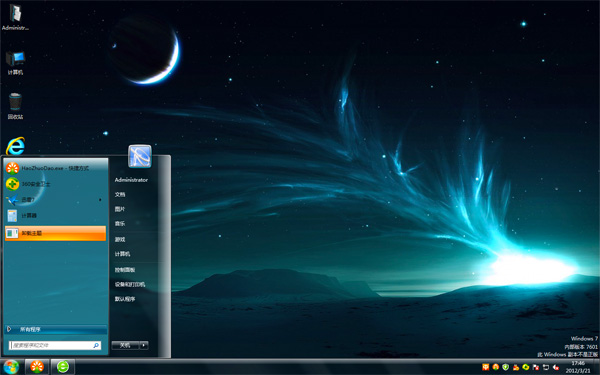Open 默认程序 default programs

(125, 299)
